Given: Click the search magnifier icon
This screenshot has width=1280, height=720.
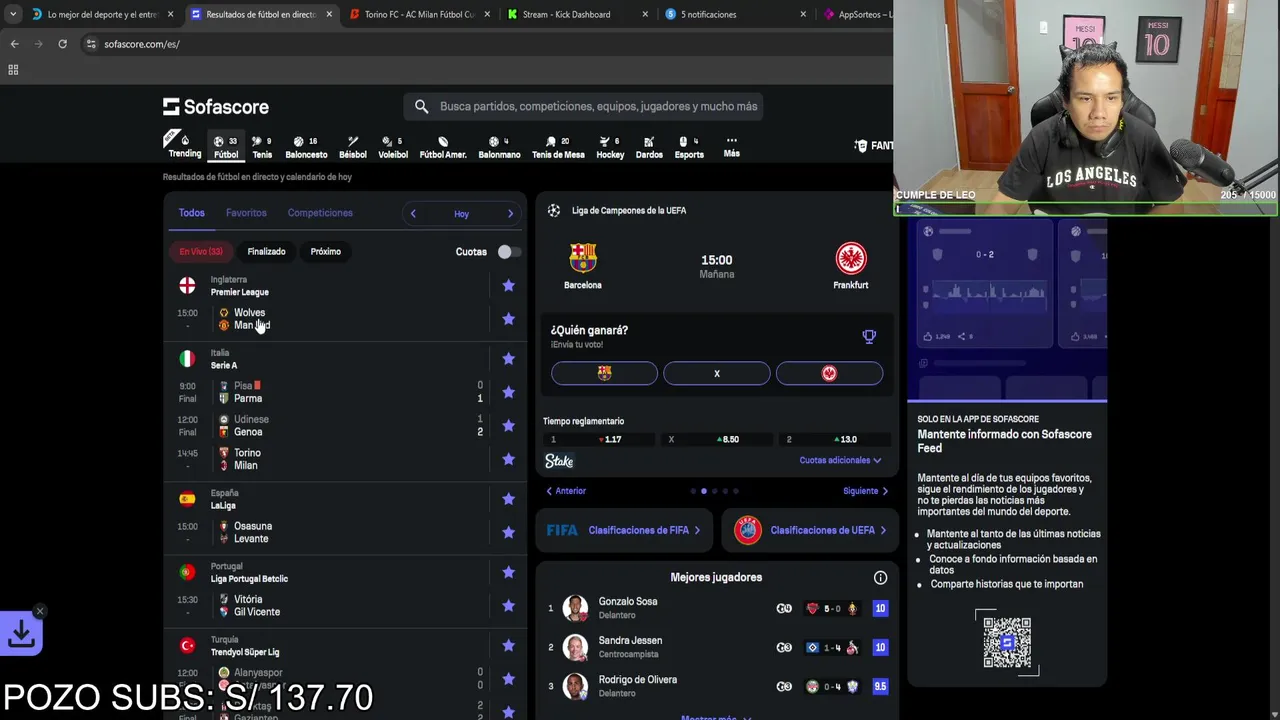Looking at the screenshot, I should click(421, 106).
